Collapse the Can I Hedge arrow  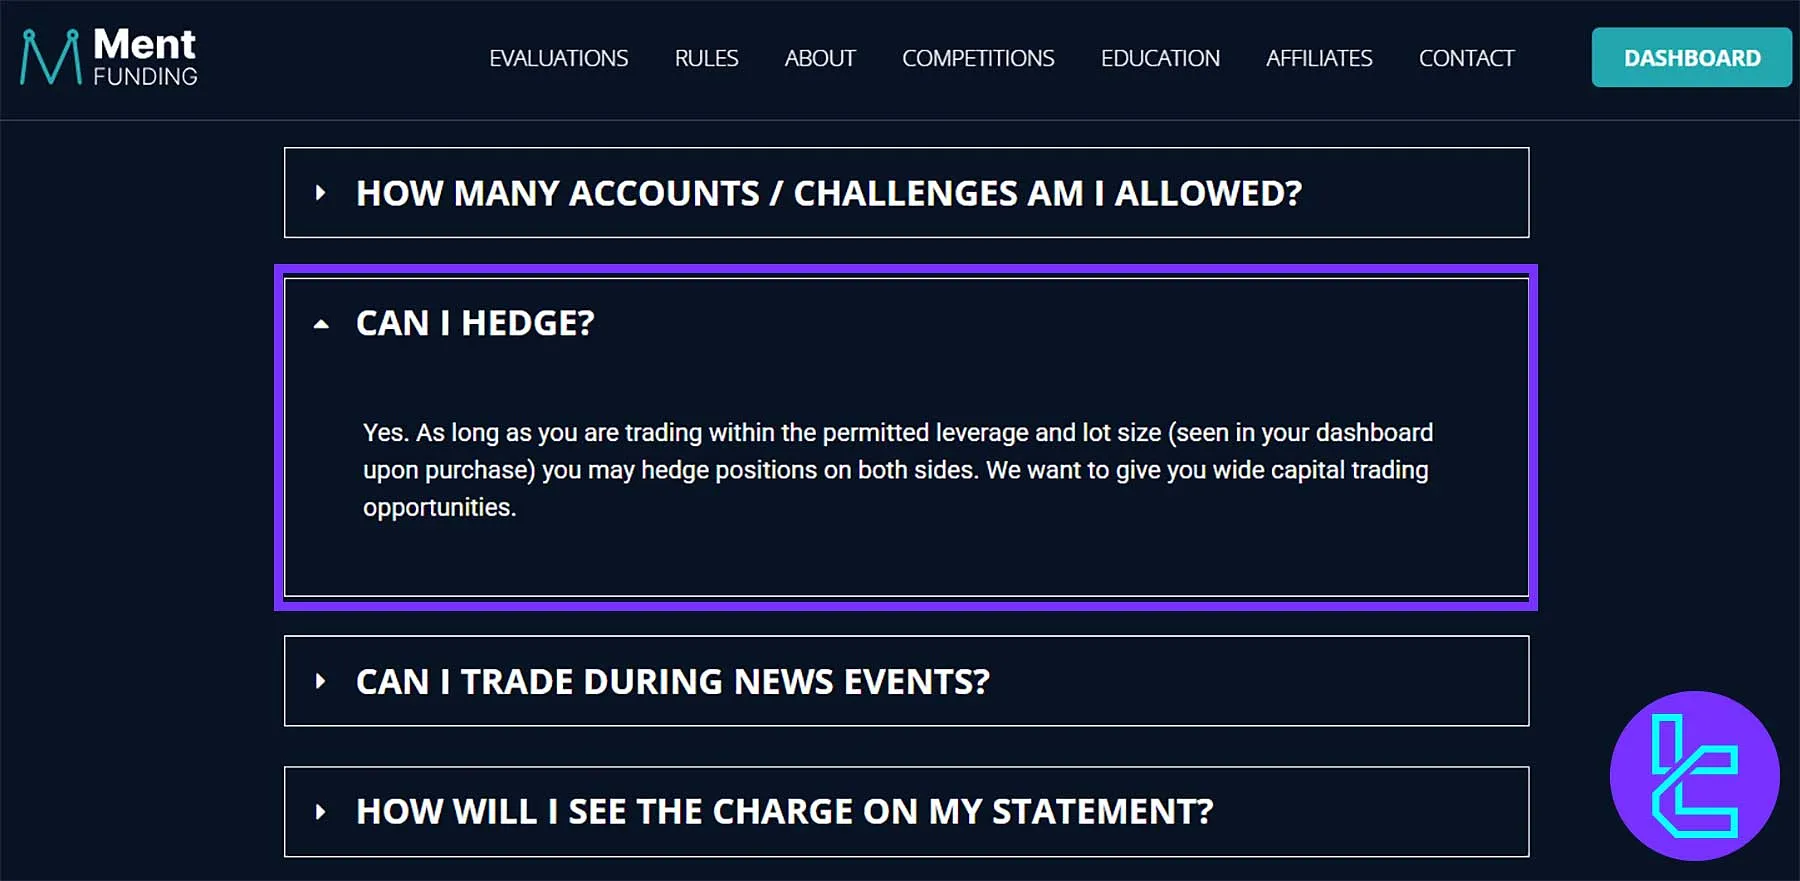click(x=320, y=324)
